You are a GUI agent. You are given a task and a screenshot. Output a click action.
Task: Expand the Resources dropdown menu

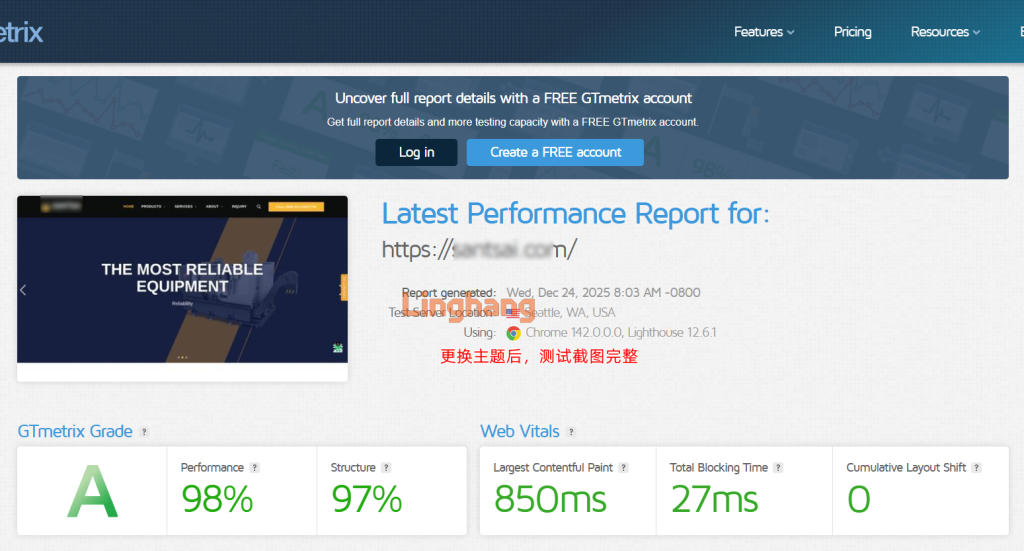[945, 32]
